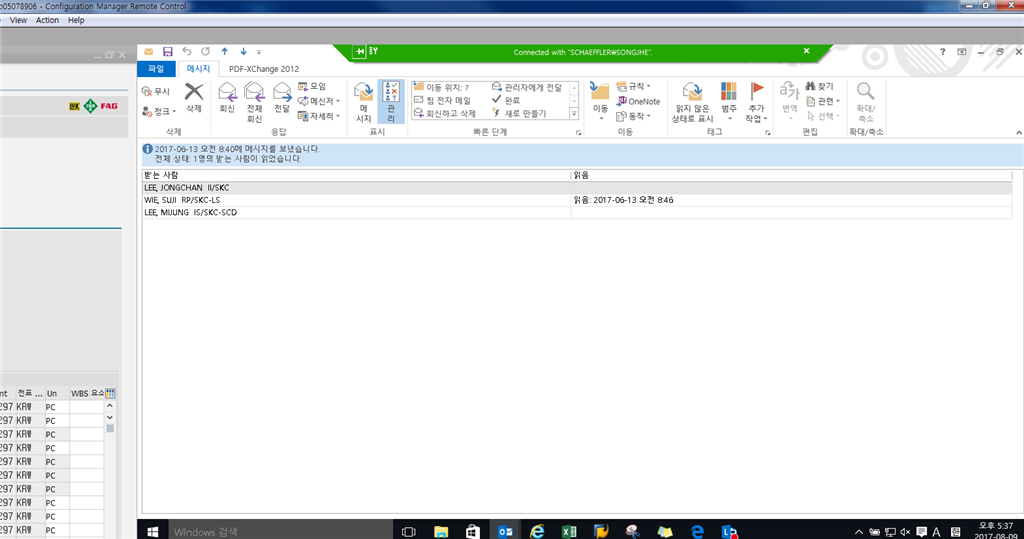
Task: Open the View menu in Remote Control
Action: 18,20
